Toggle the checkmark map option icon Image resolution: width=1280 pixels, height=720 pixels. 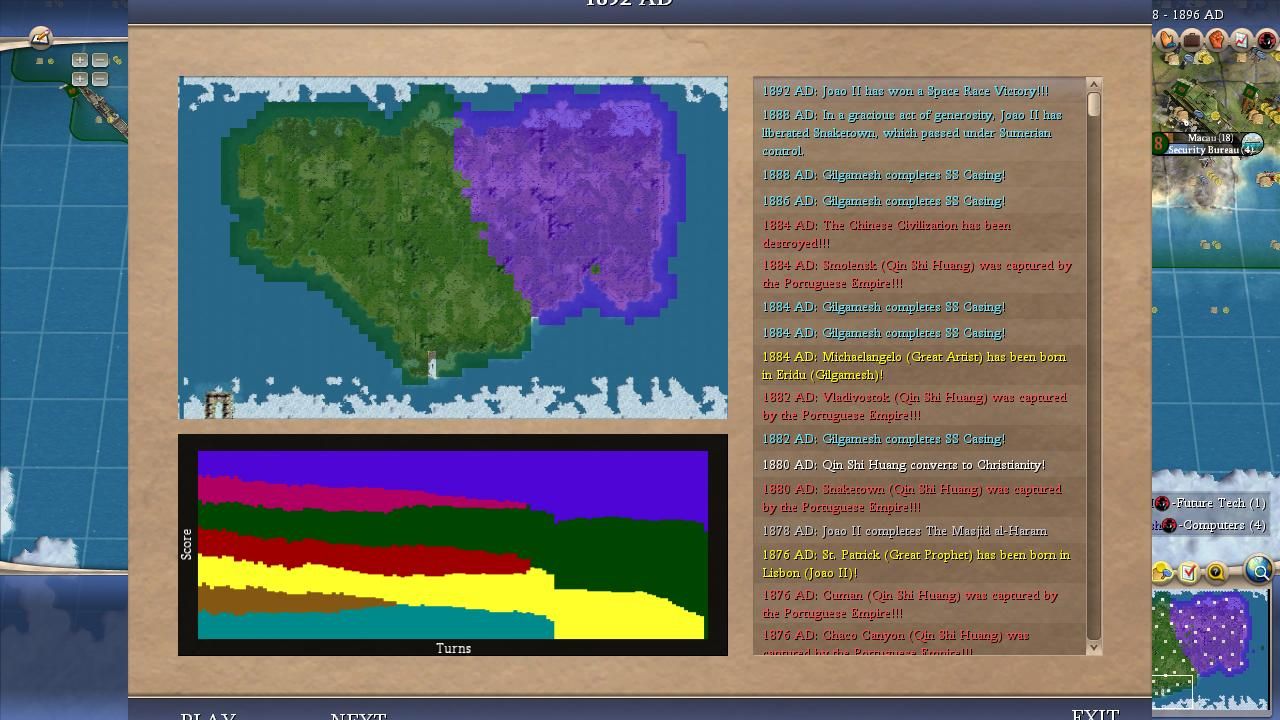1188,572
